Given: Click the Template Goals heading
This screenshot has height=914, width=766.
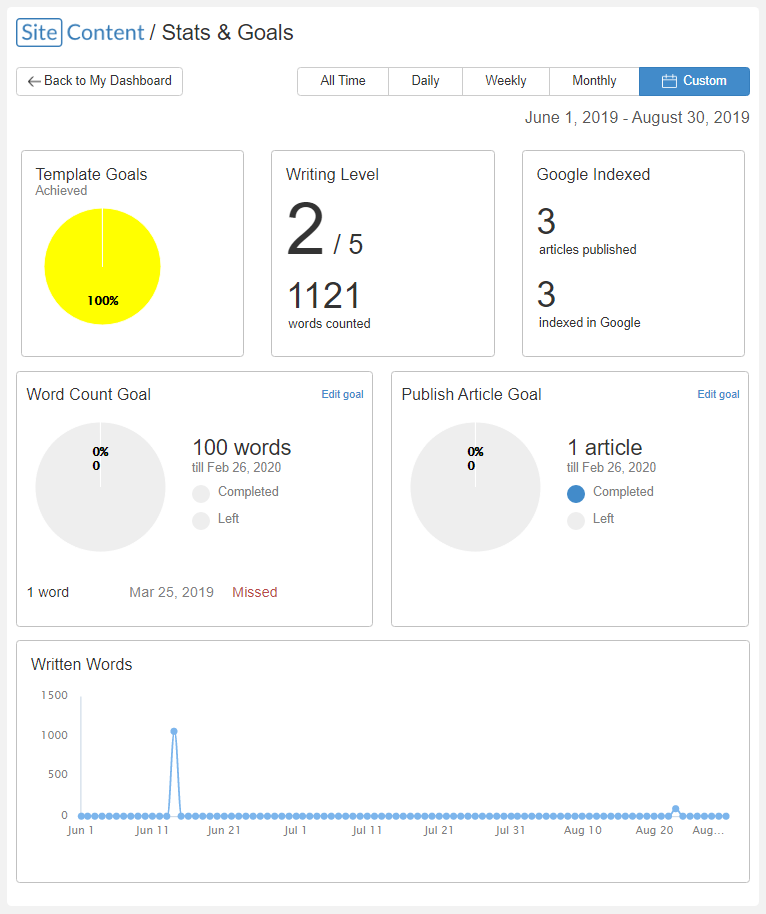Looking at the screenshot, I should [91, 174].
